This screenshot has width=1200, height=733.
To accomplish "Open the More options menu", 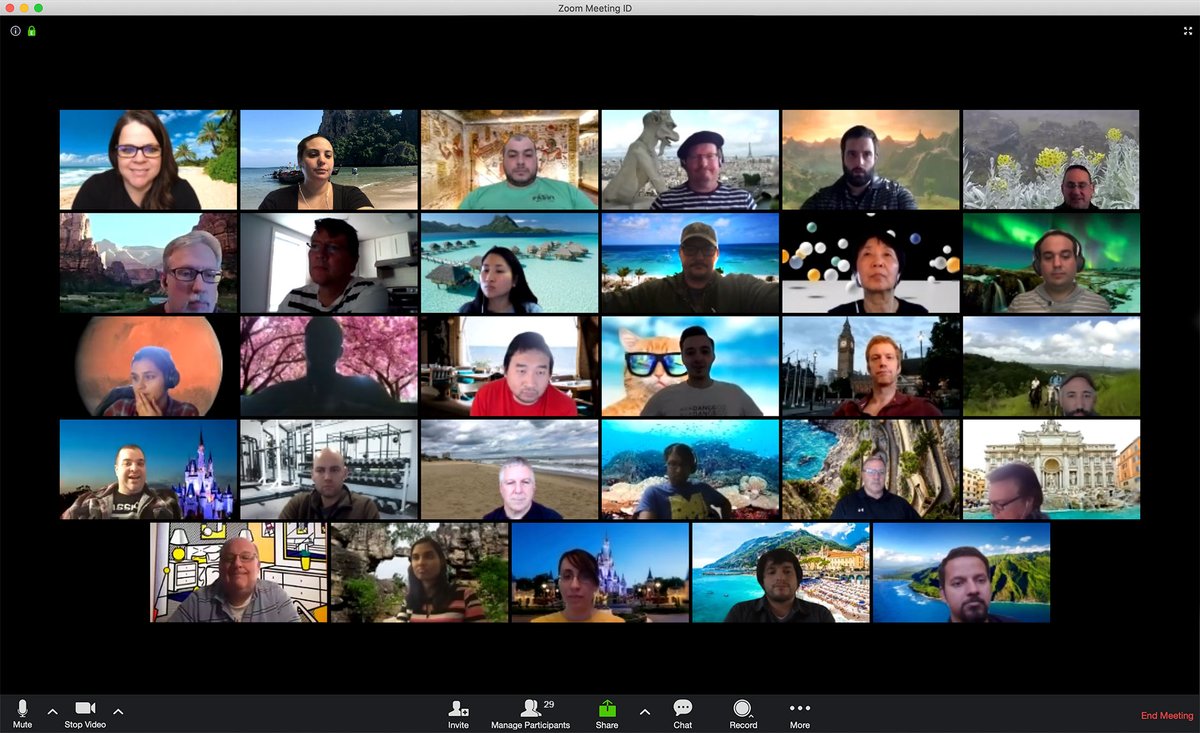I will (x=800, y=713).
